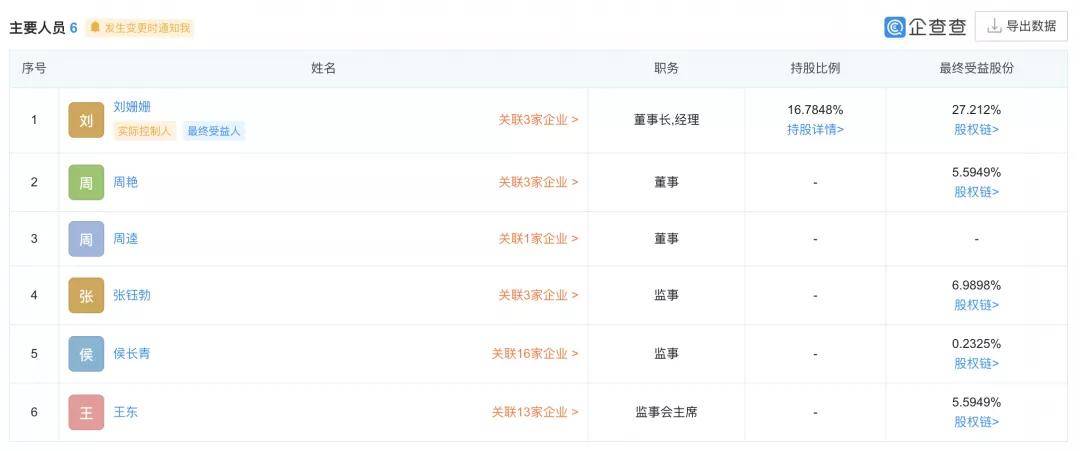
Task: Expand 关联16家企业 for 侯长青
Action: (534, 354)
